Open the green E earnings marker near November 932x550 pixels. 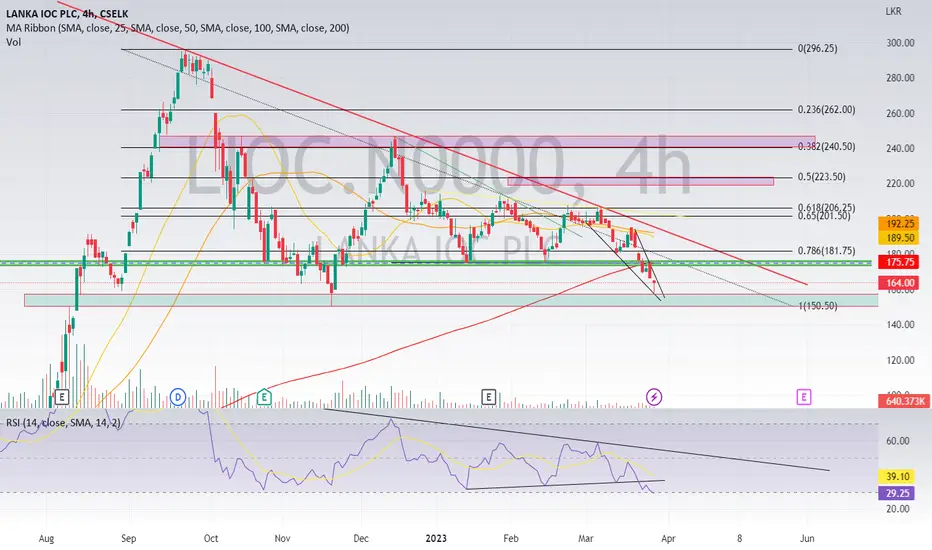(x=264, y=397)
